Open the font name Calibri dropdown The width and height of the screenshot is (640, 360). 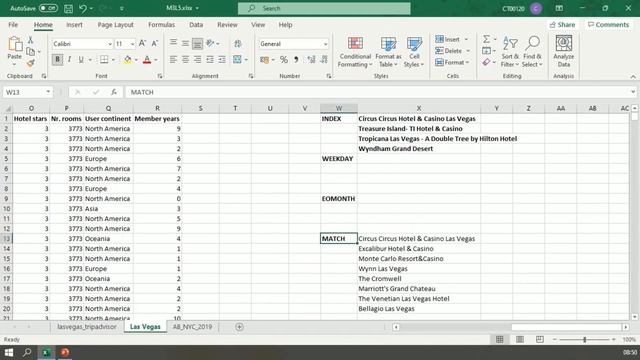click(109, 44)
